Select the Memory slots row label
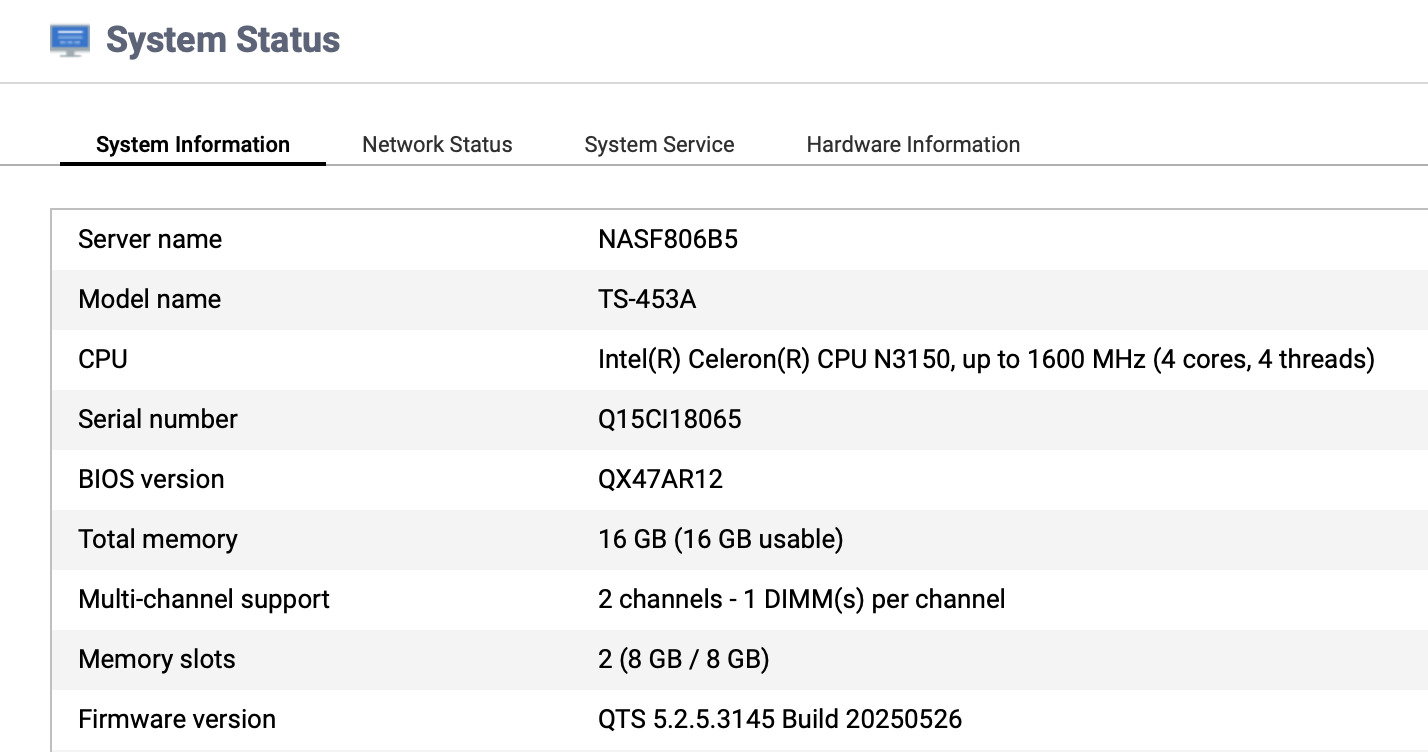The width and height of the screenshot is (1428, 752). click(x=157, y=660)
